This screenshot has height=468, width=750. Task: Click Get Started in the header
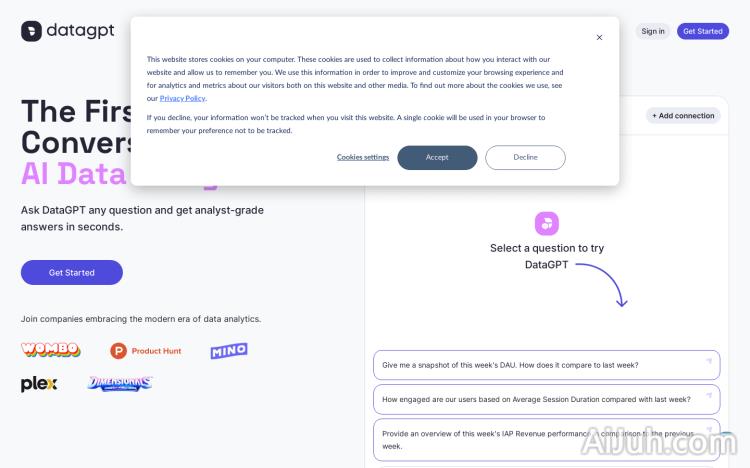[703, 31]
